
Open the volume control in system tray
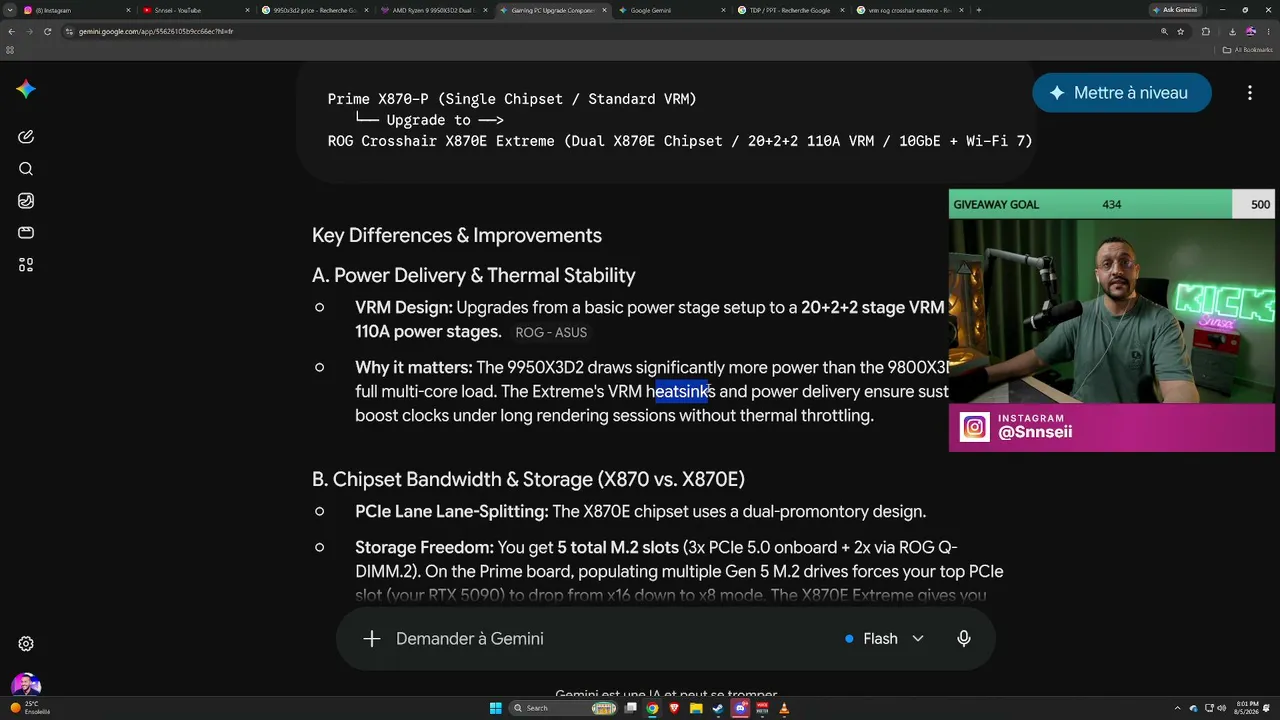[1221, 708]
